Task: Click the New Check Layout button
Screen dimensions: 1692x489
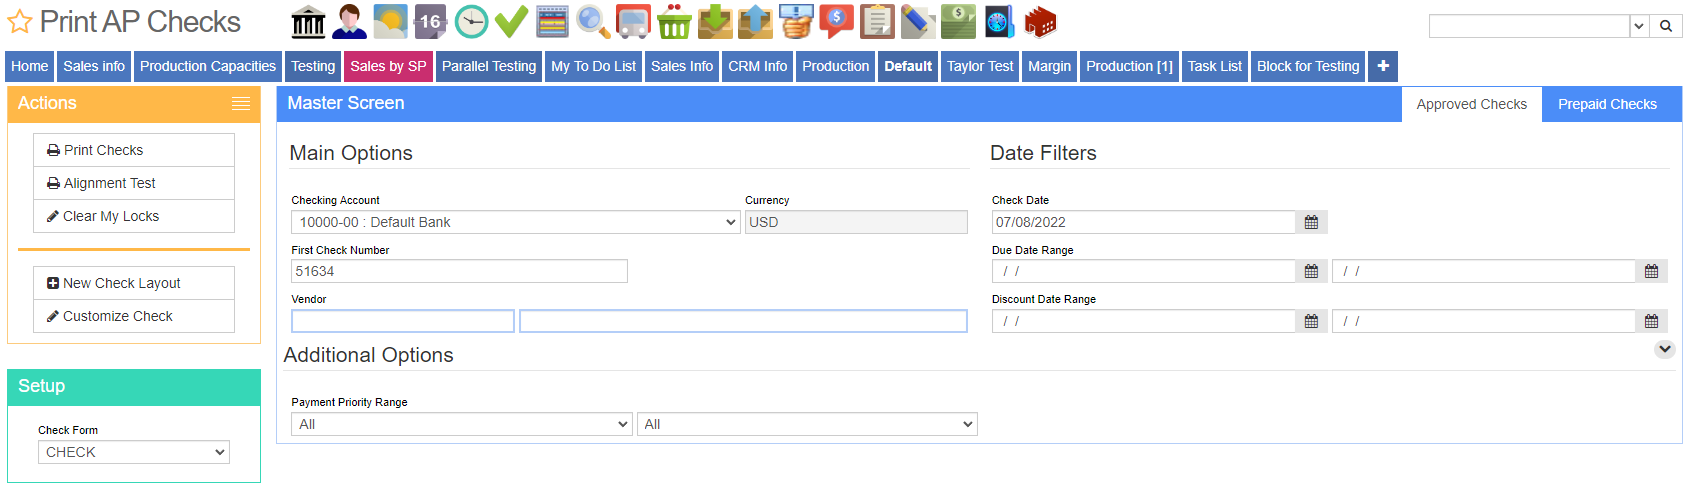Action: [x=134, y=283]
